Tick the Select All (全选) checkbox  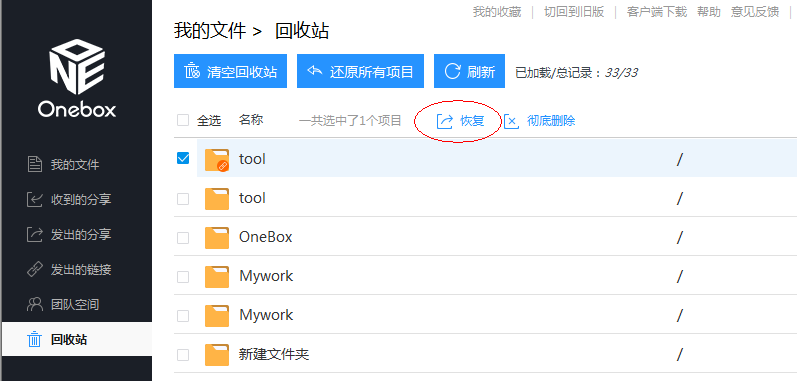click(183, 120)
